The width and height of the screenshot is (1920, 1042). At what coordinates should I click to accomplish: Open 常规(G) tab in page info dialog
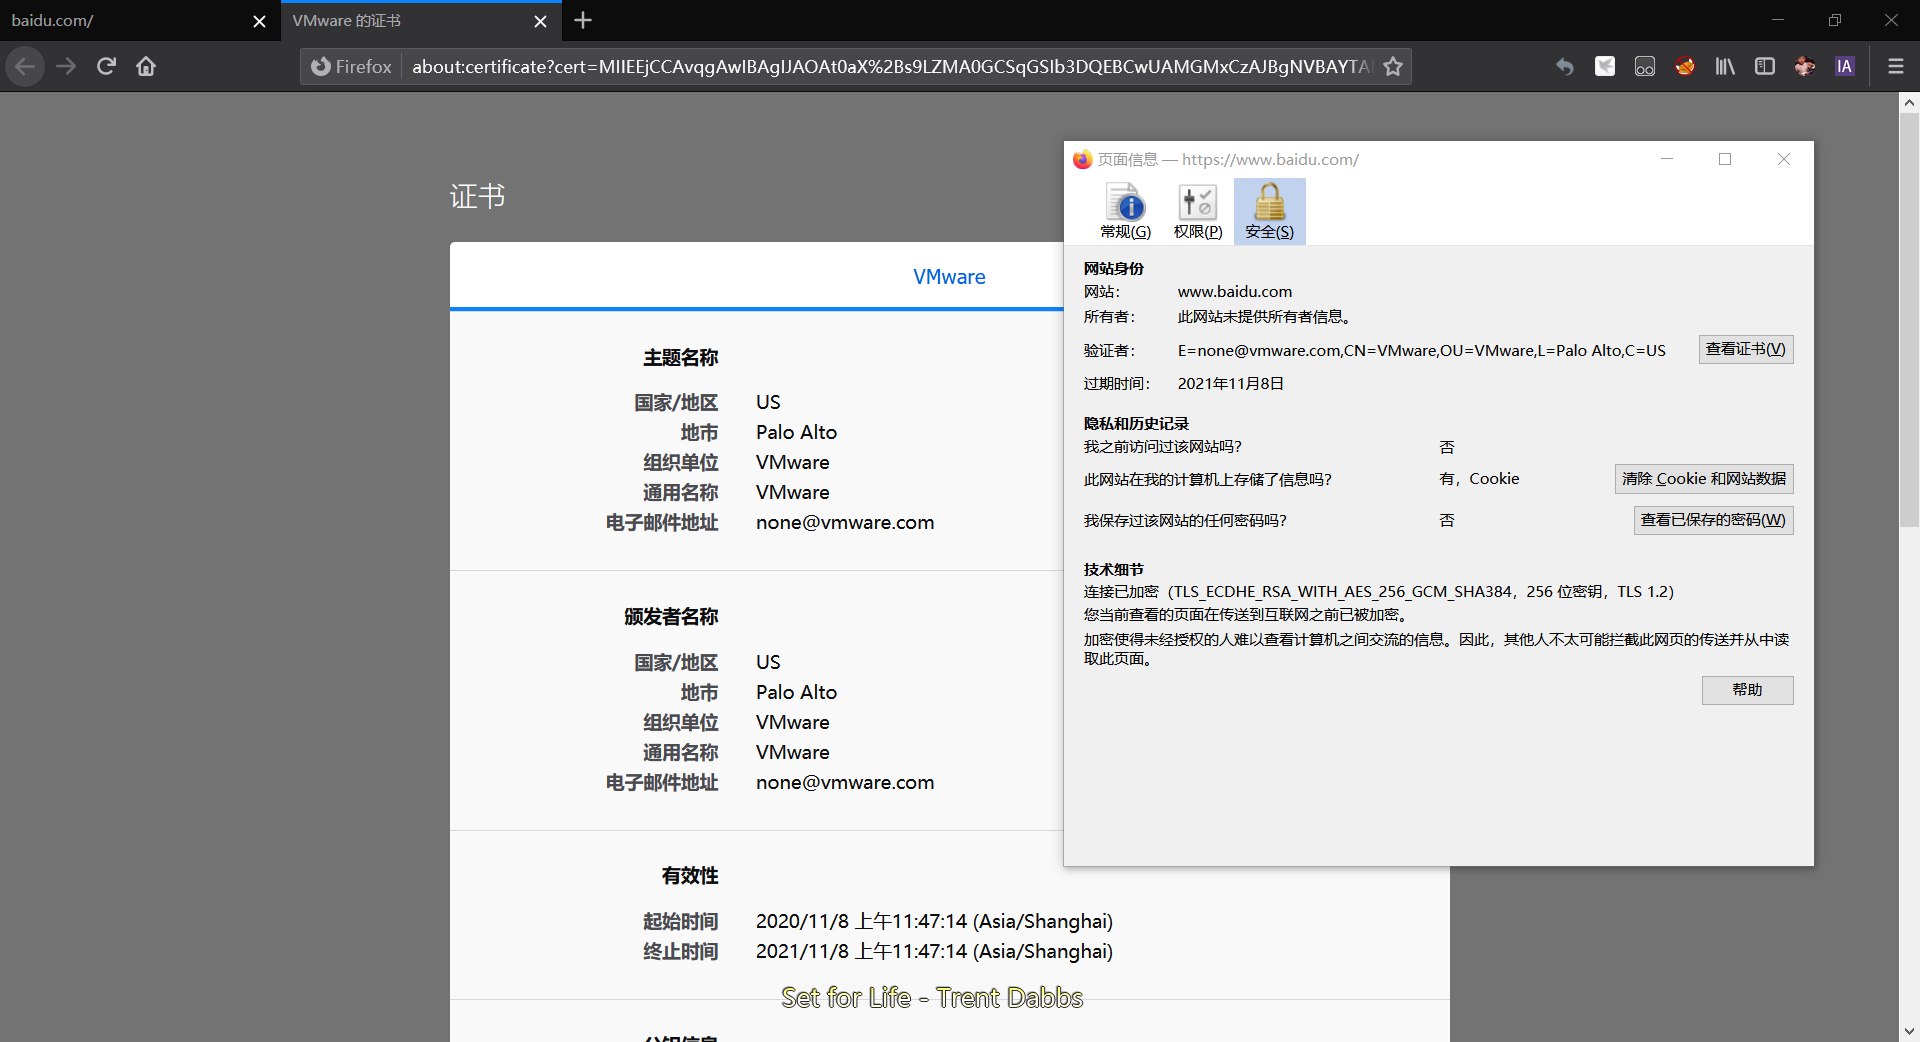(1125, 211)
